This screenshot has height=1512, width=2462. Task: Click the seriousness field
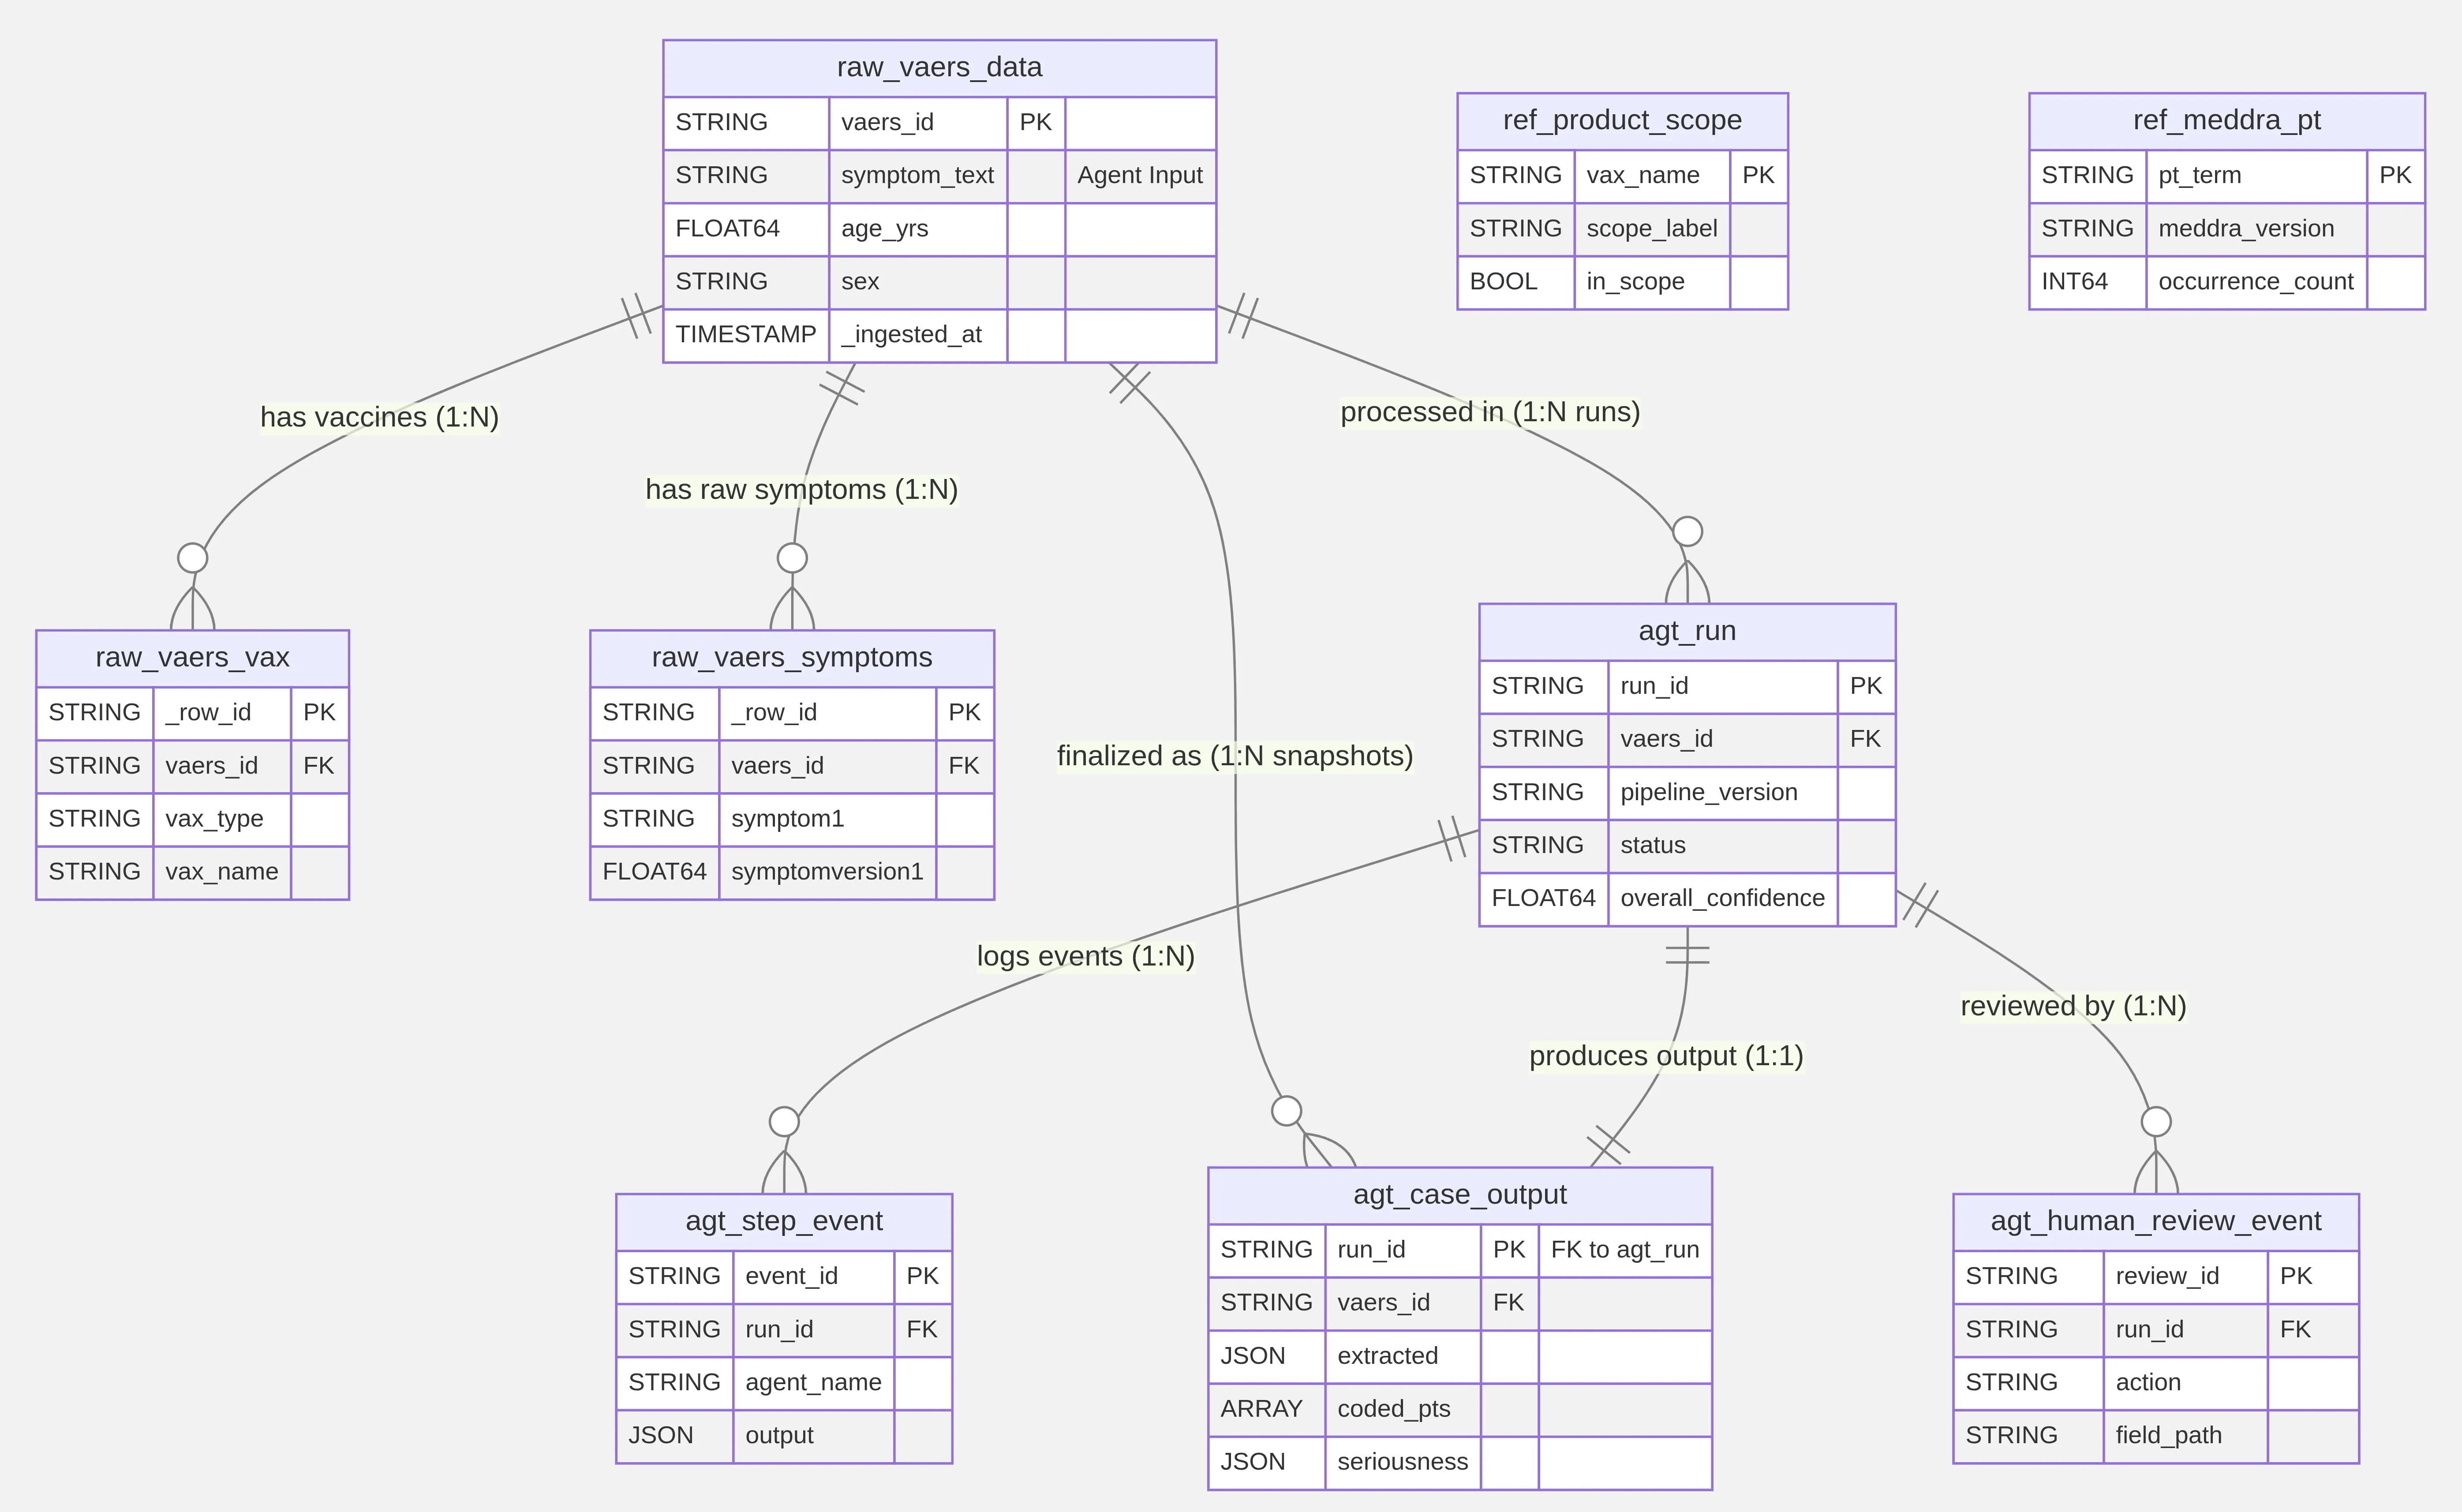(1403, 1463)
